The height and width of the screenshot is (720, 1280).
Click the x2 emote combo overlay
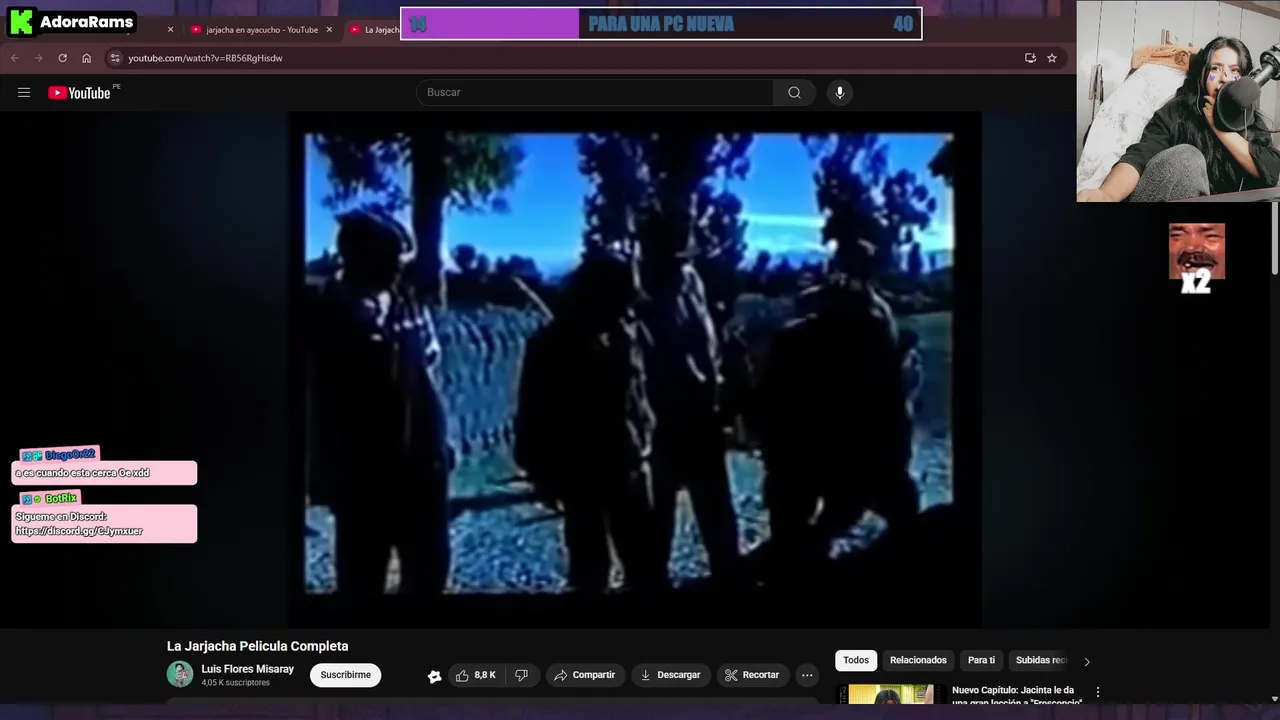coord(1197,259)
